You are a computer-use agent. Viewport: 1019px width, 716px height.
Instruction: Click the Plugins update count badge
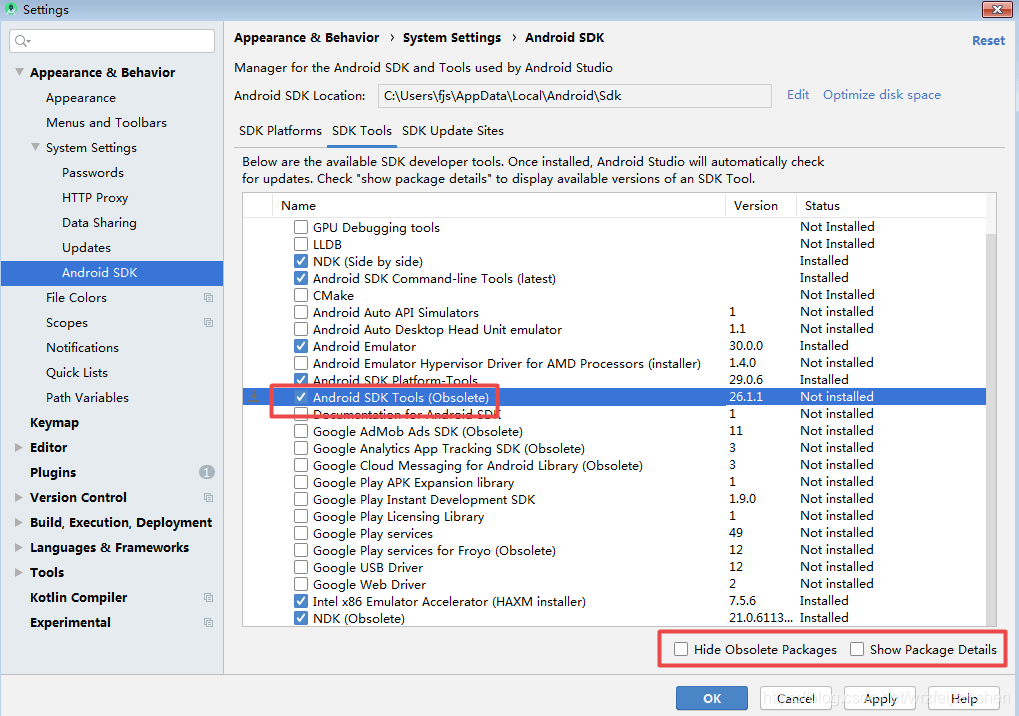pyautogui.click(x=207, y=472)
